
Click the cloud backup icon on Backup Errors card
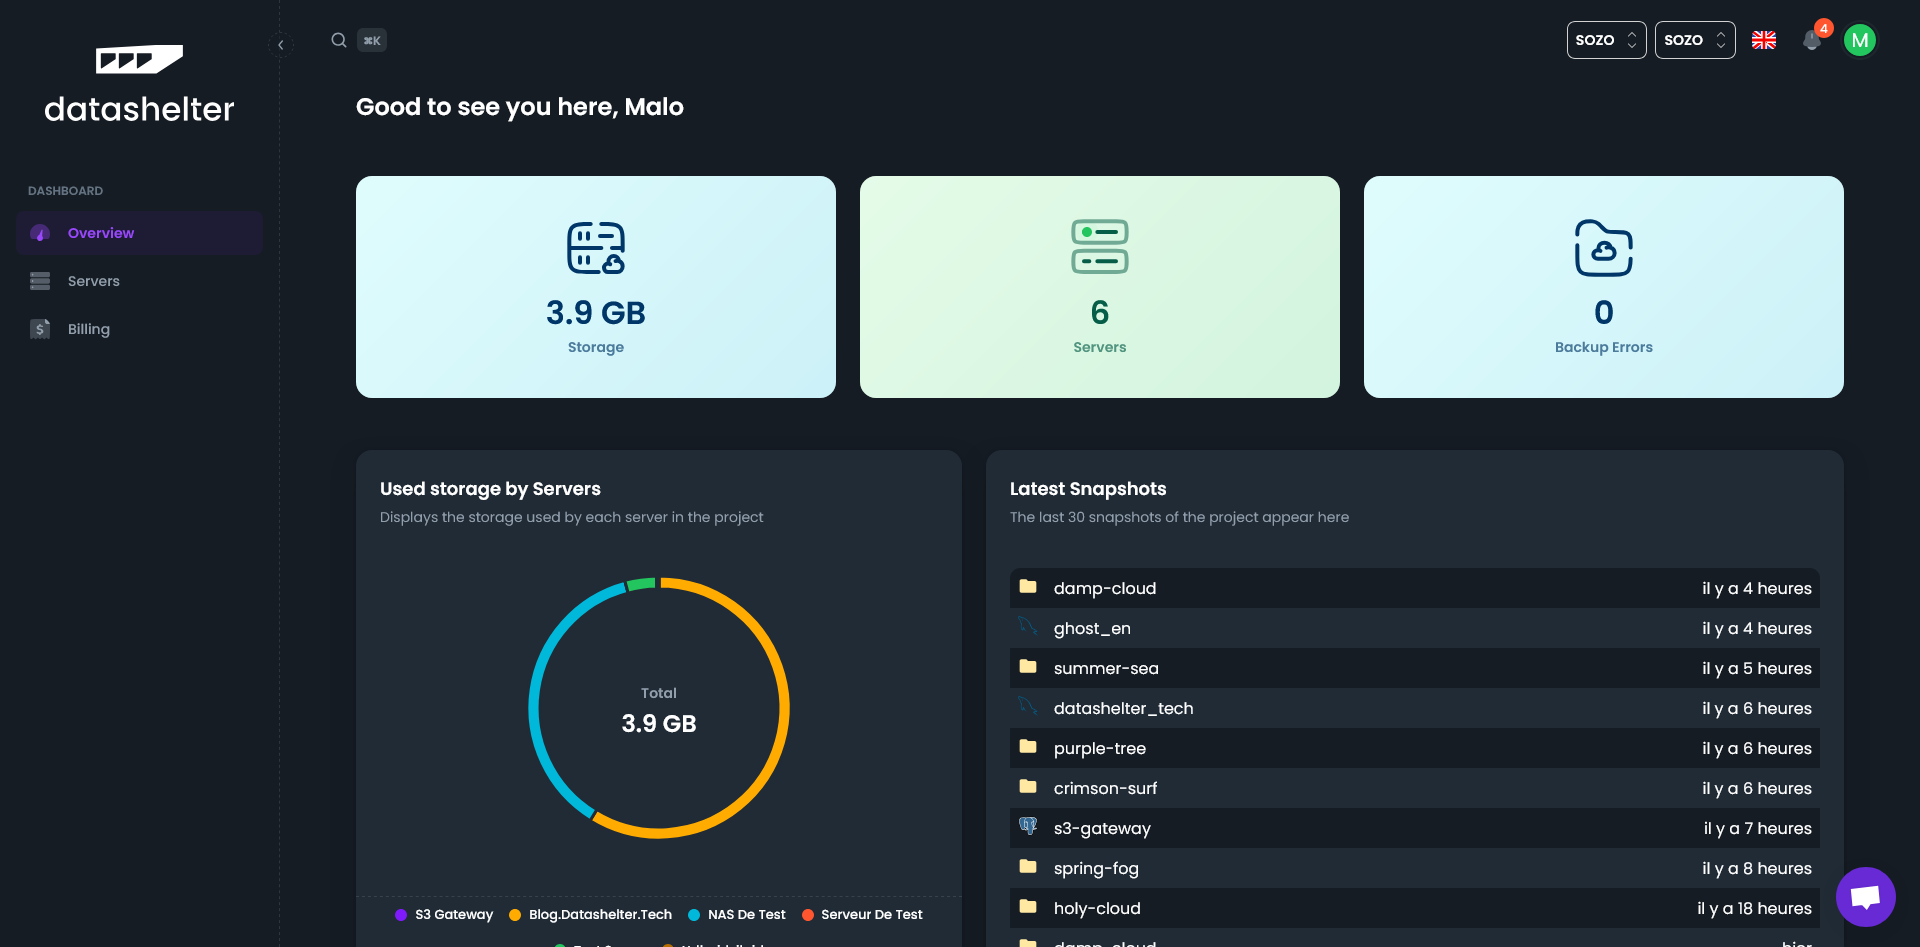click(1603, 249)
